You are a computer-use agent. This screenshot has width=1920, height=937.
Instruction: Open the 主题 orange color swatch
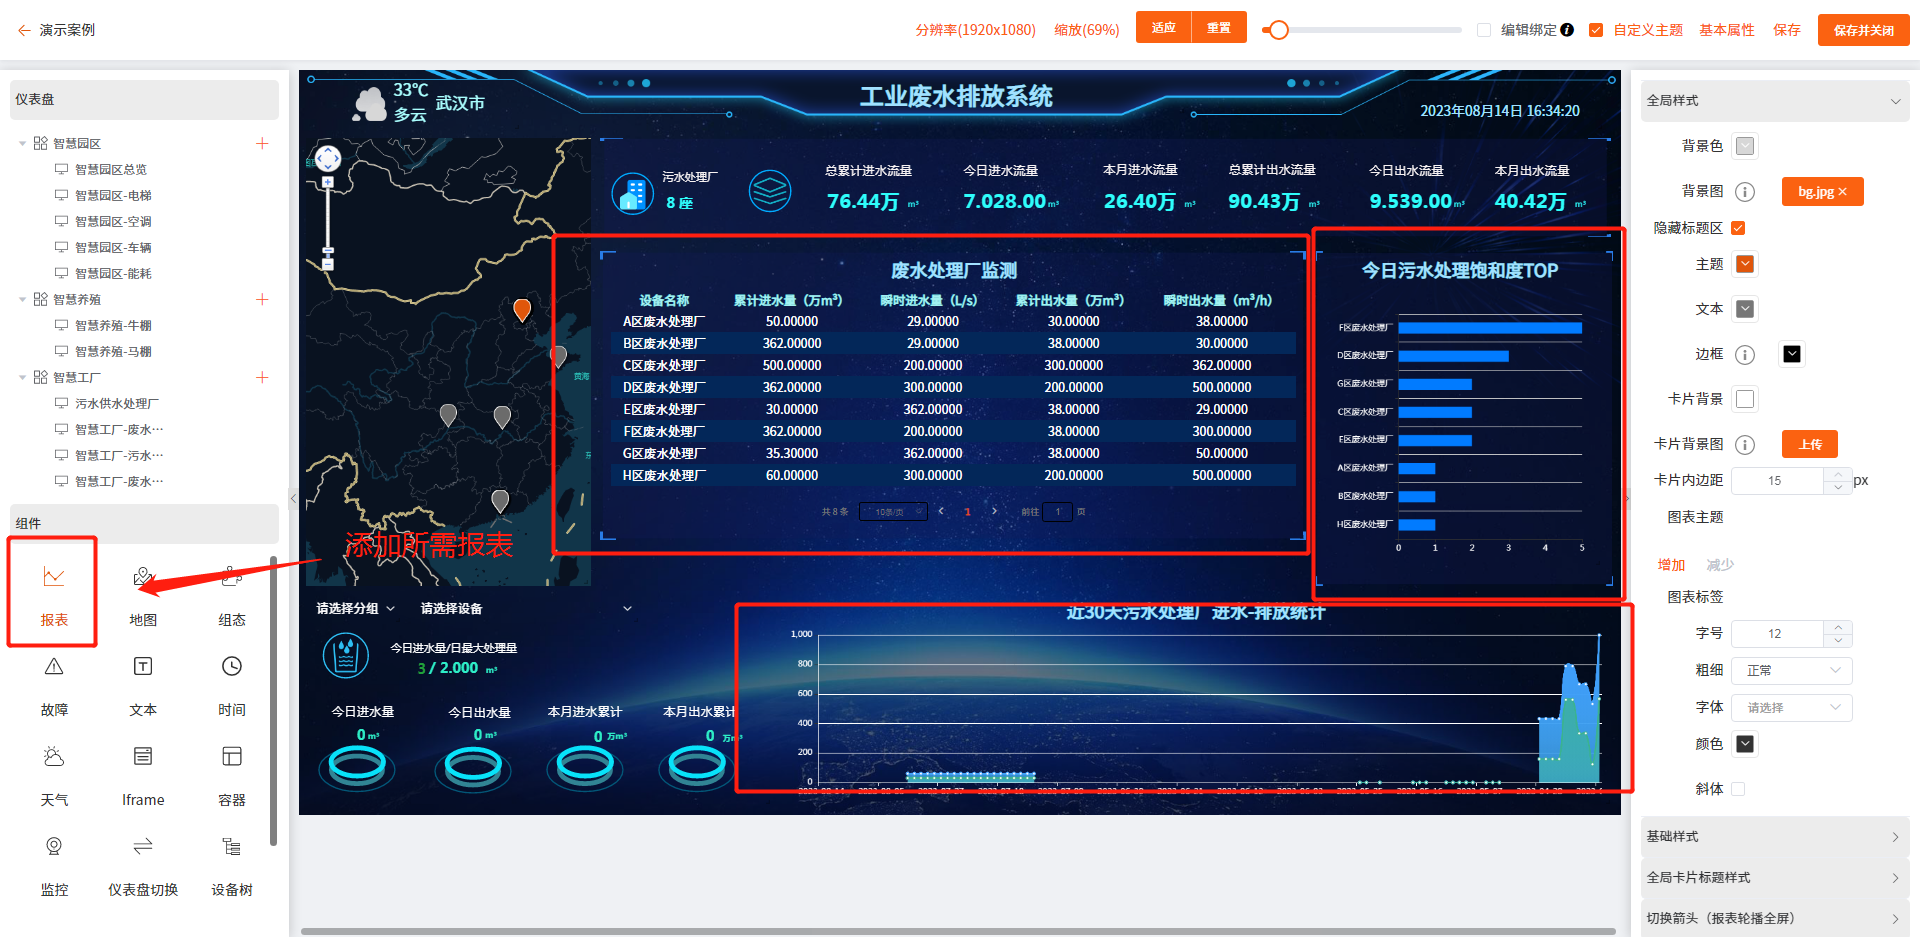(x=1745, y=264)
